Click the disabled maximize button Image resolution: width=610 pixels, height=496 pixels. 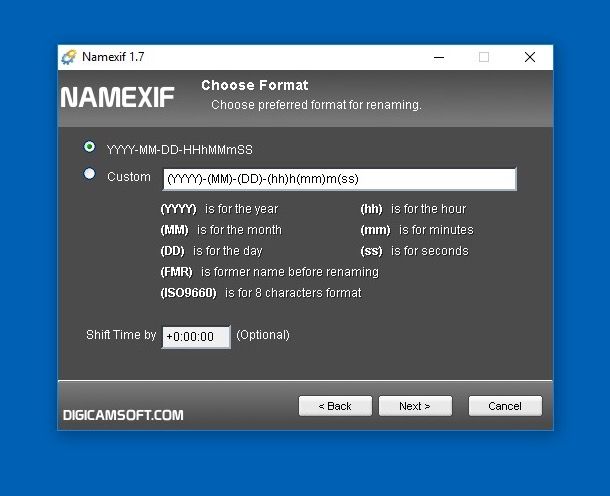pos(484,57)
